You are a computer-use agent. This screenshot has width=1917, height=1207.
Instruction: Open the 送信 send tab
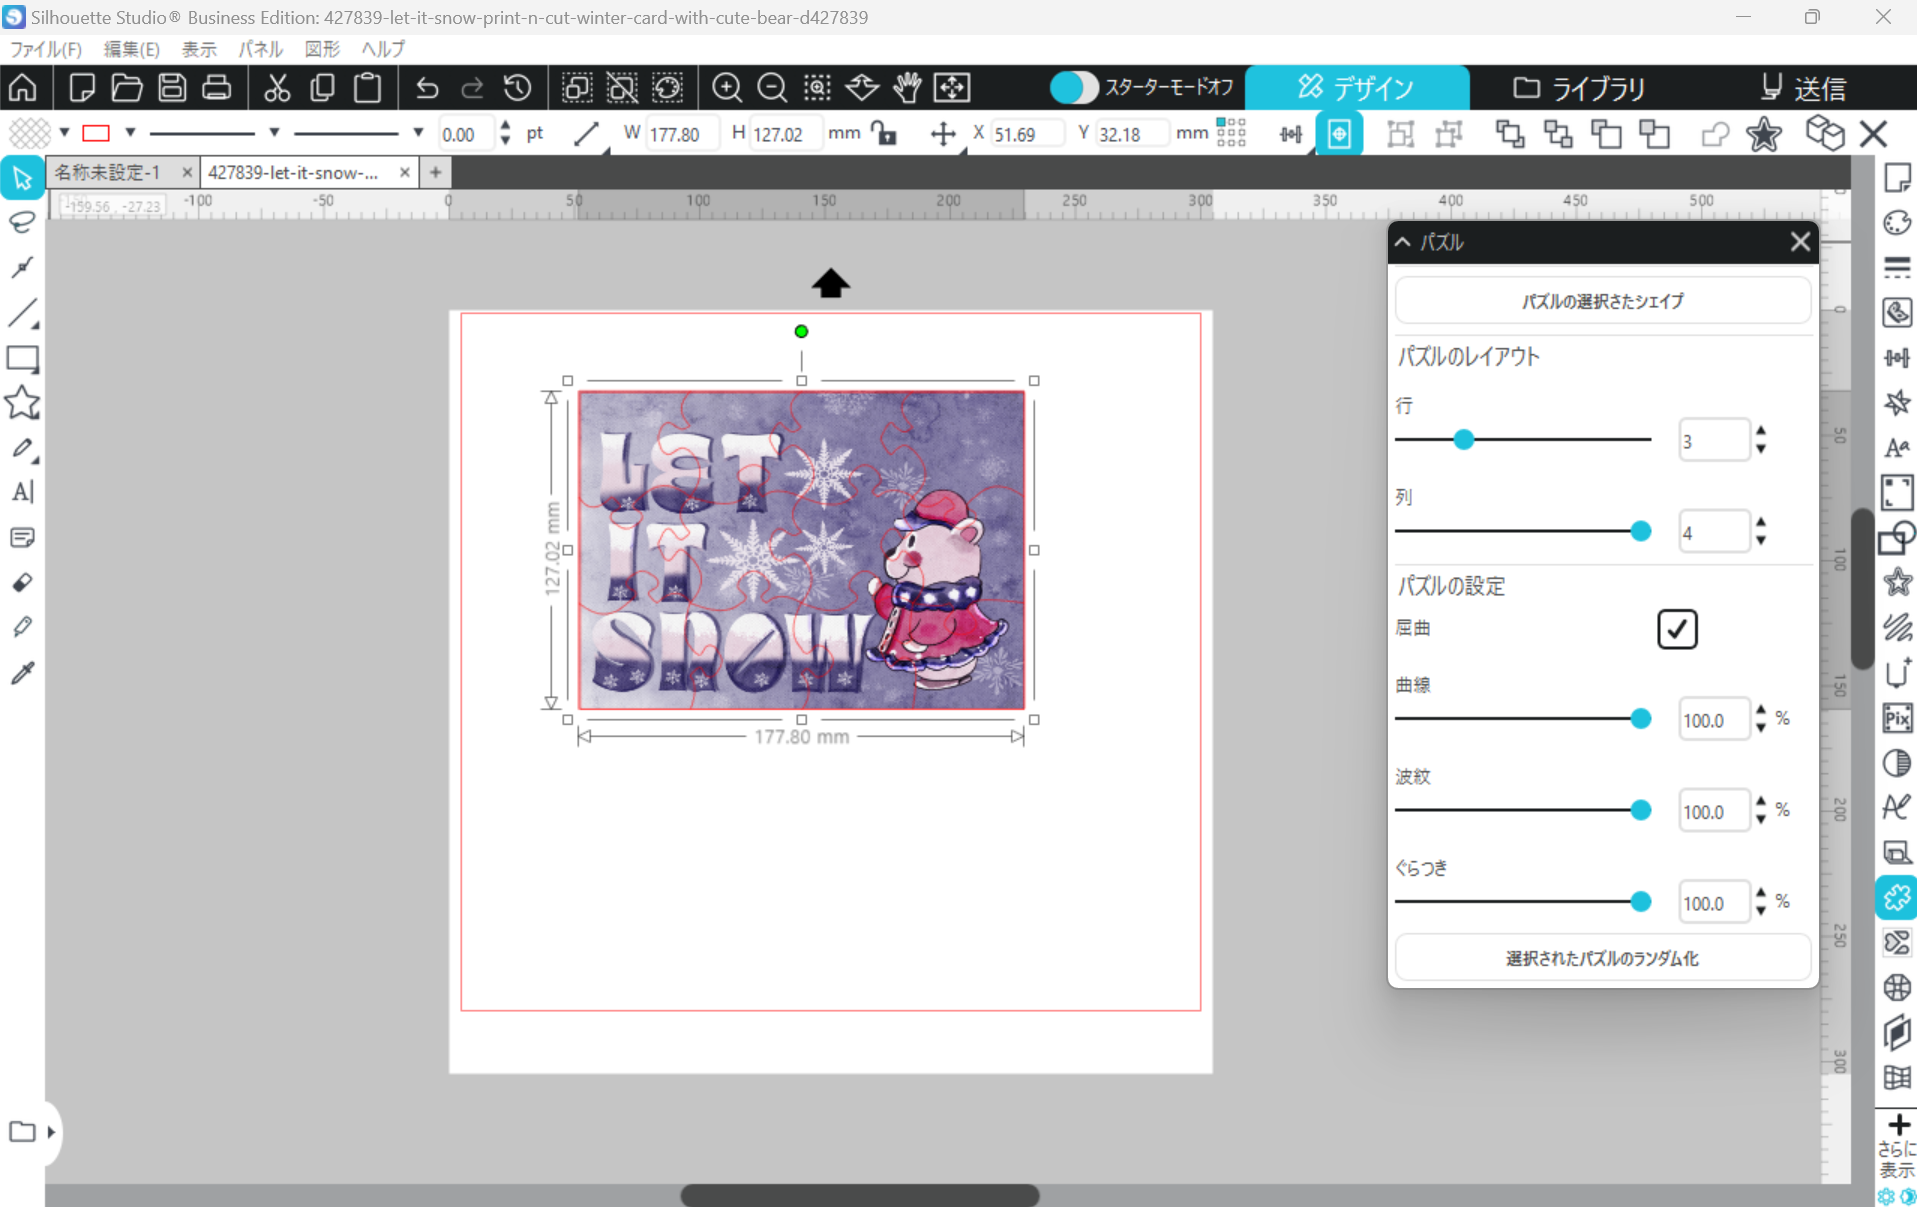pyautogui.click(x=1803, y=88)
